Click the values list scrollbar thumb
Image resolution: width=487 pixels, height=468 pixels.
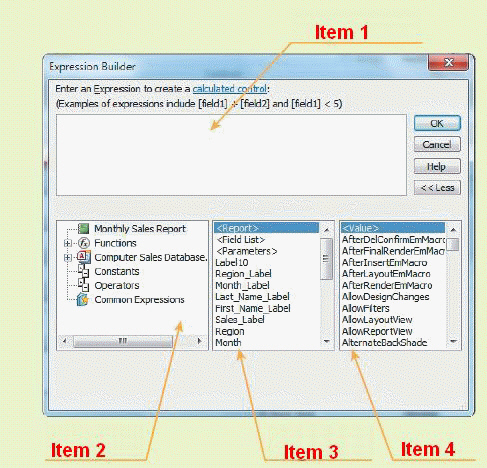tap(453, 244)
